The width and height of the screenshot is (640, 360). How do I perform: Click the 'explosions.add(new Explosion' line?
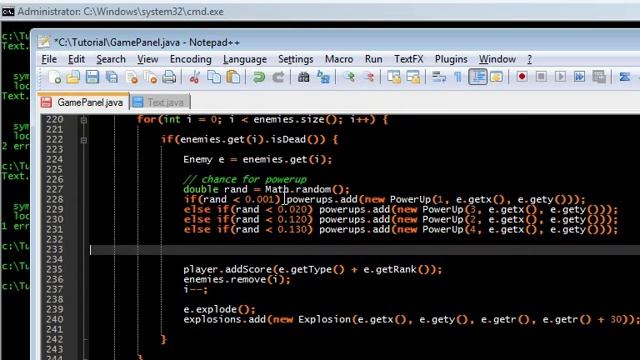(411, 320)
